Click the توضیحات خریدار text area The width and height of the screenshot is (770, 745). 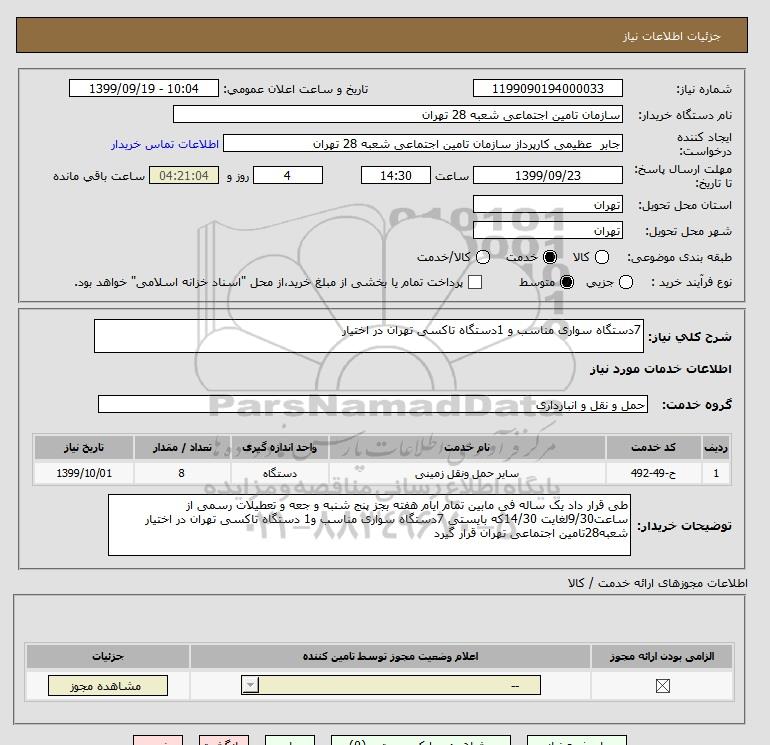[369, 525]
